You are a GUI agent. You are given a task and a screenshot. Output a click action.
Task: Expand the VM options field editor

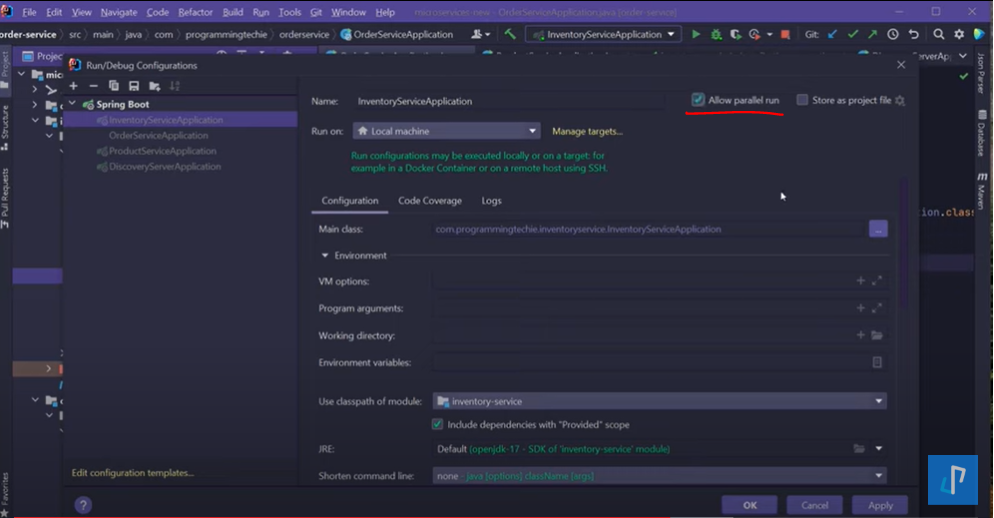(877, 280)
